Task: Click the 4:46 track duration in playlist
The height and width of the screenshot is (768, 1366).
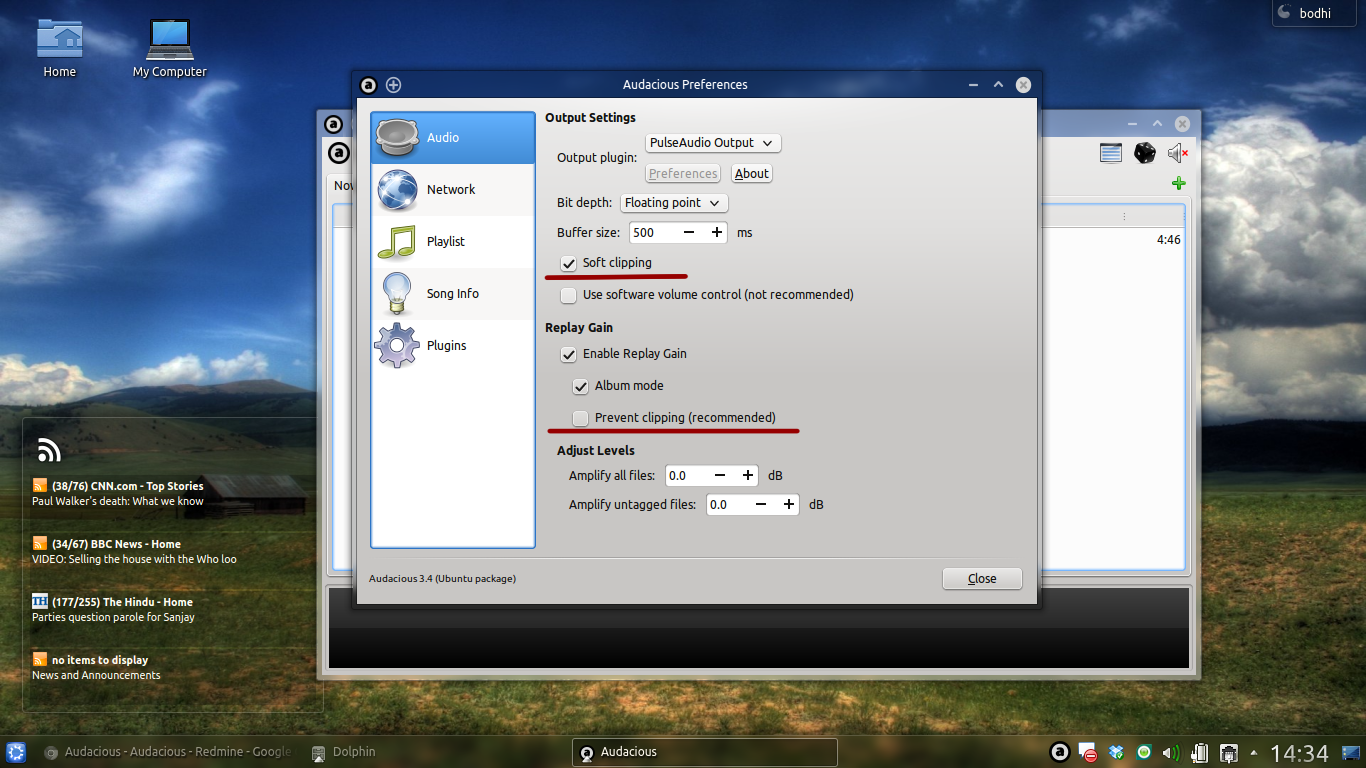Action: click(x=1168, y=240)
